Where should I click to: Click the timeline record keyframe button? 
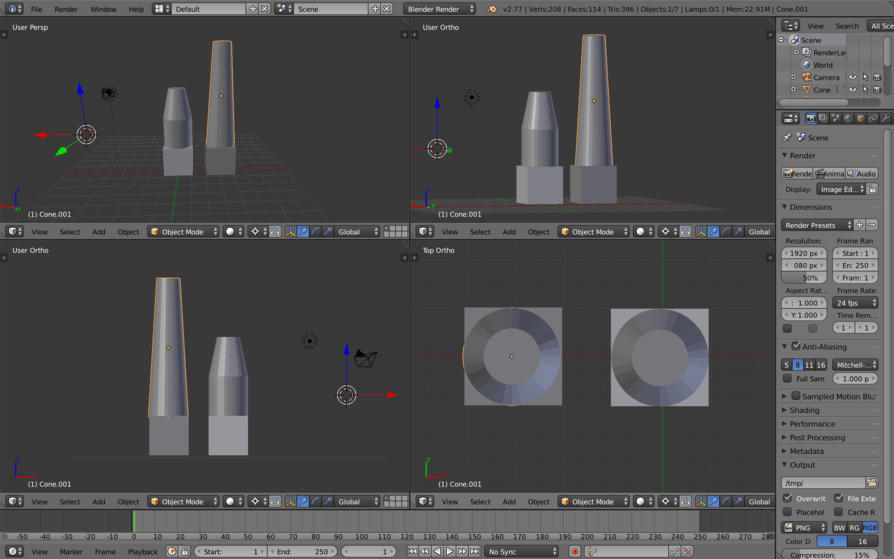click(x=574, y=551)
